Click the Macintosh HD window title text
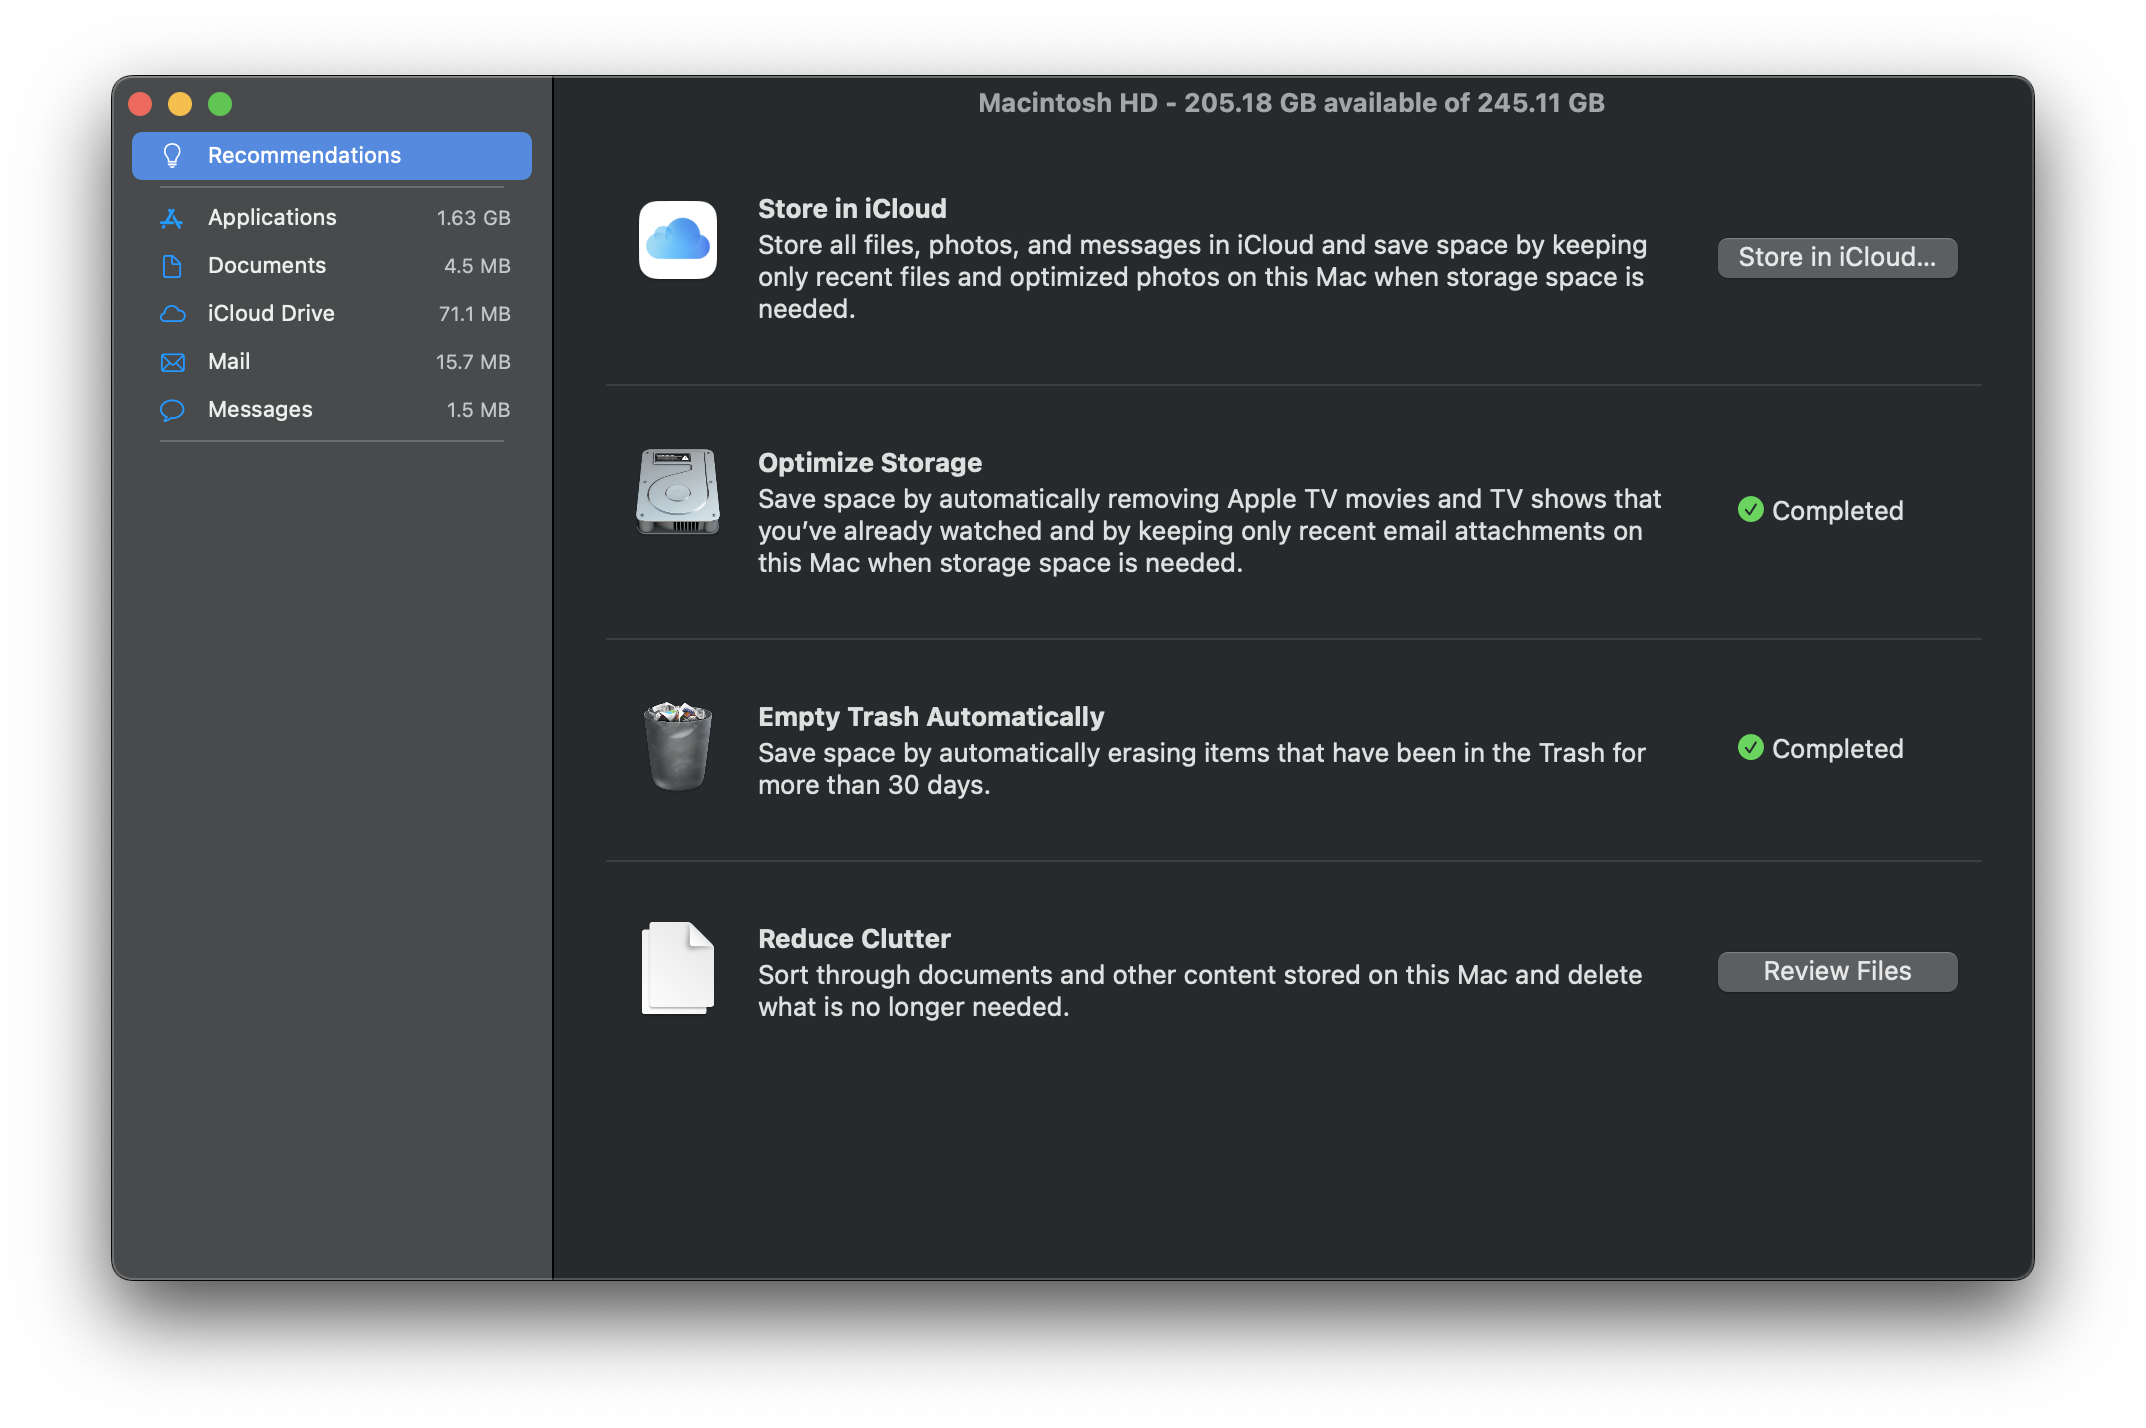 1291,103
